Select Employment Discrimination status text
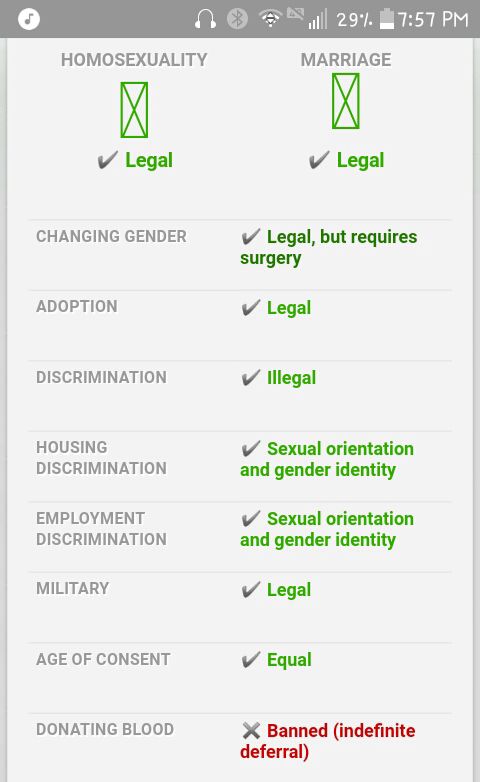Image resolution: width=480 pixels, height=782 pixels. (x=327, y=529)
